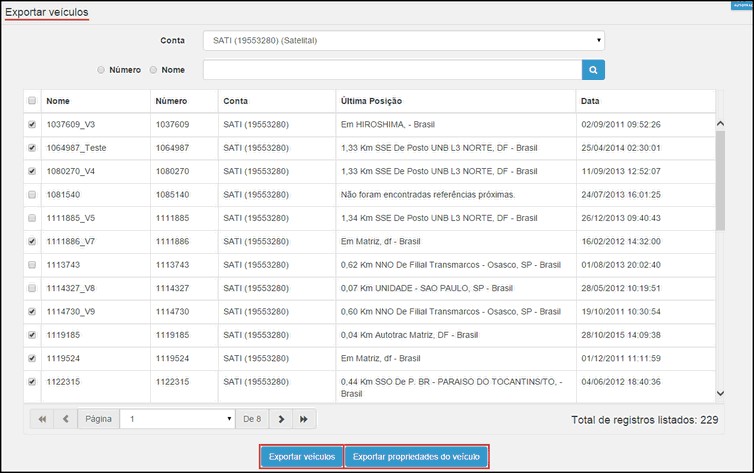
Task: Click the Exportar veículos page title
Action: pyautogui.click(x=47, y=12)
